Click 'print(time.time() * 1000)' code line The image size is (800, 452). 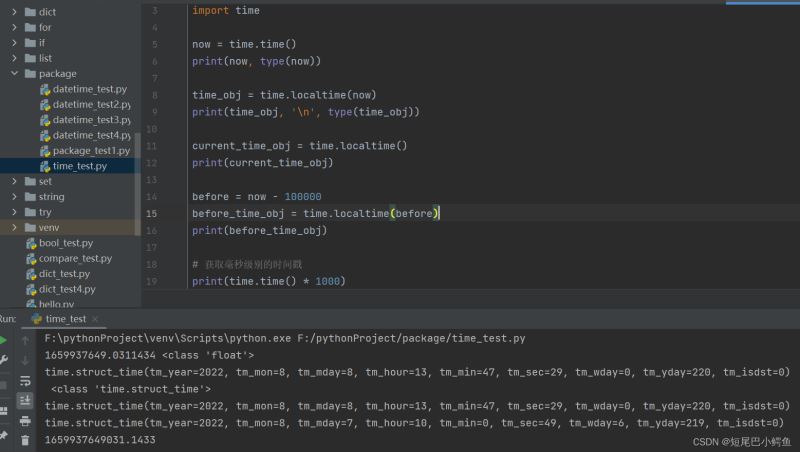pos(269,281)
